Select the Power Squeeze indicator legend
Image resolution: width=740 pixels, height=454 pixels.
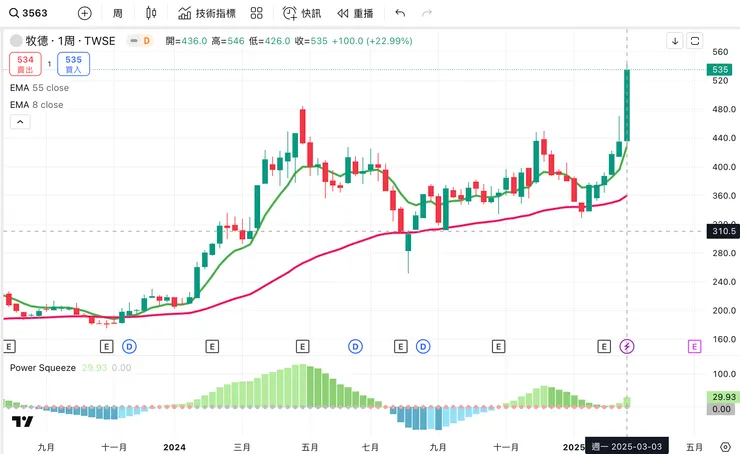click(42, 368)
